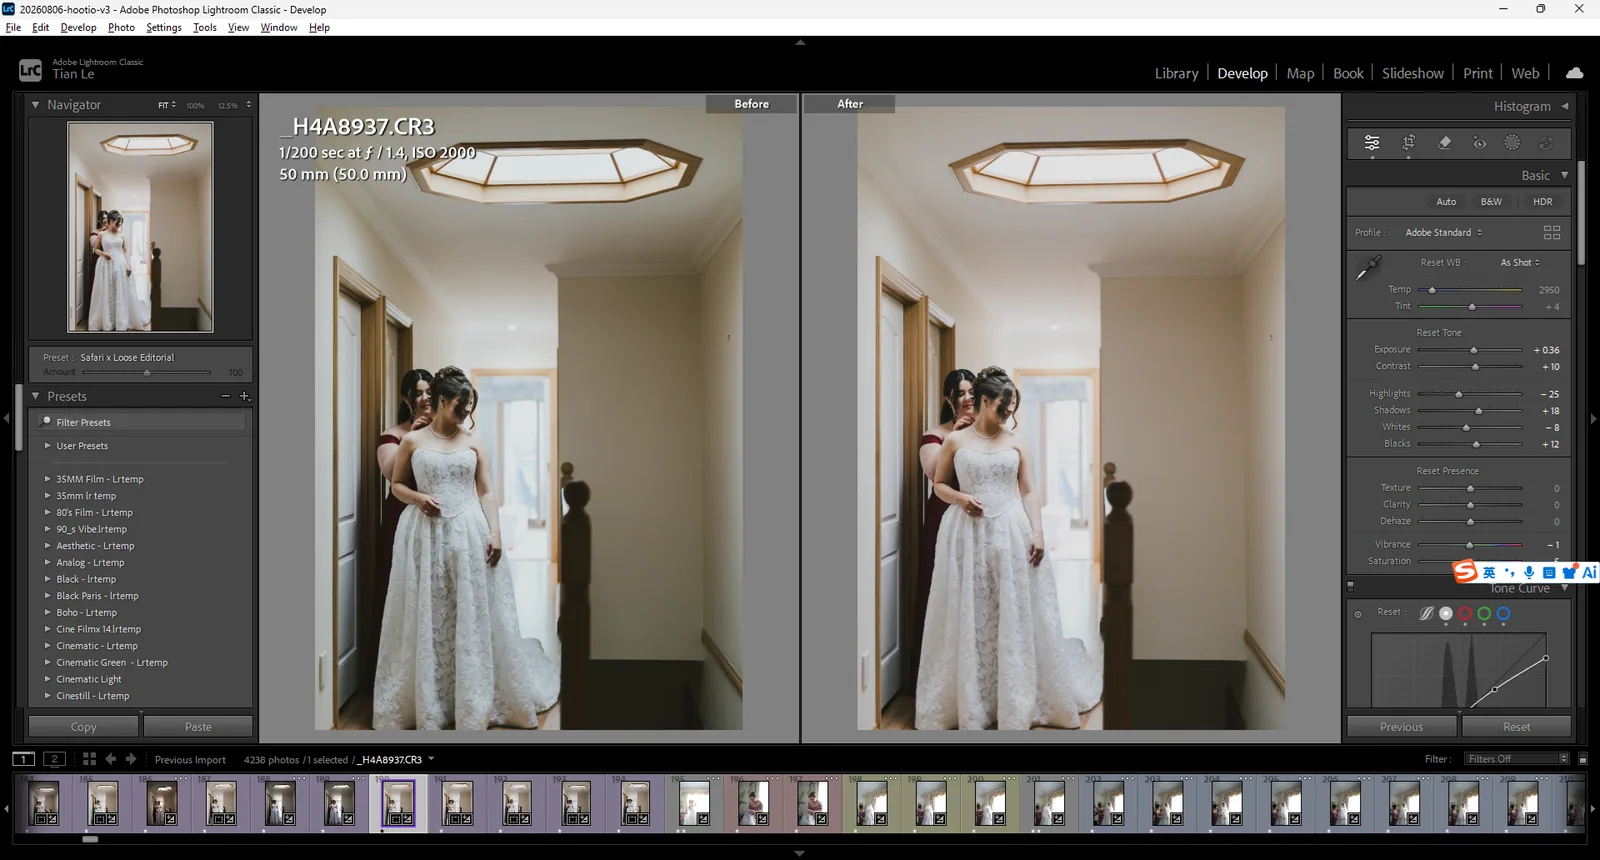1600x860 pixels.
Task: Click the Auto tone button
Action: click(x=1446, y=202)
